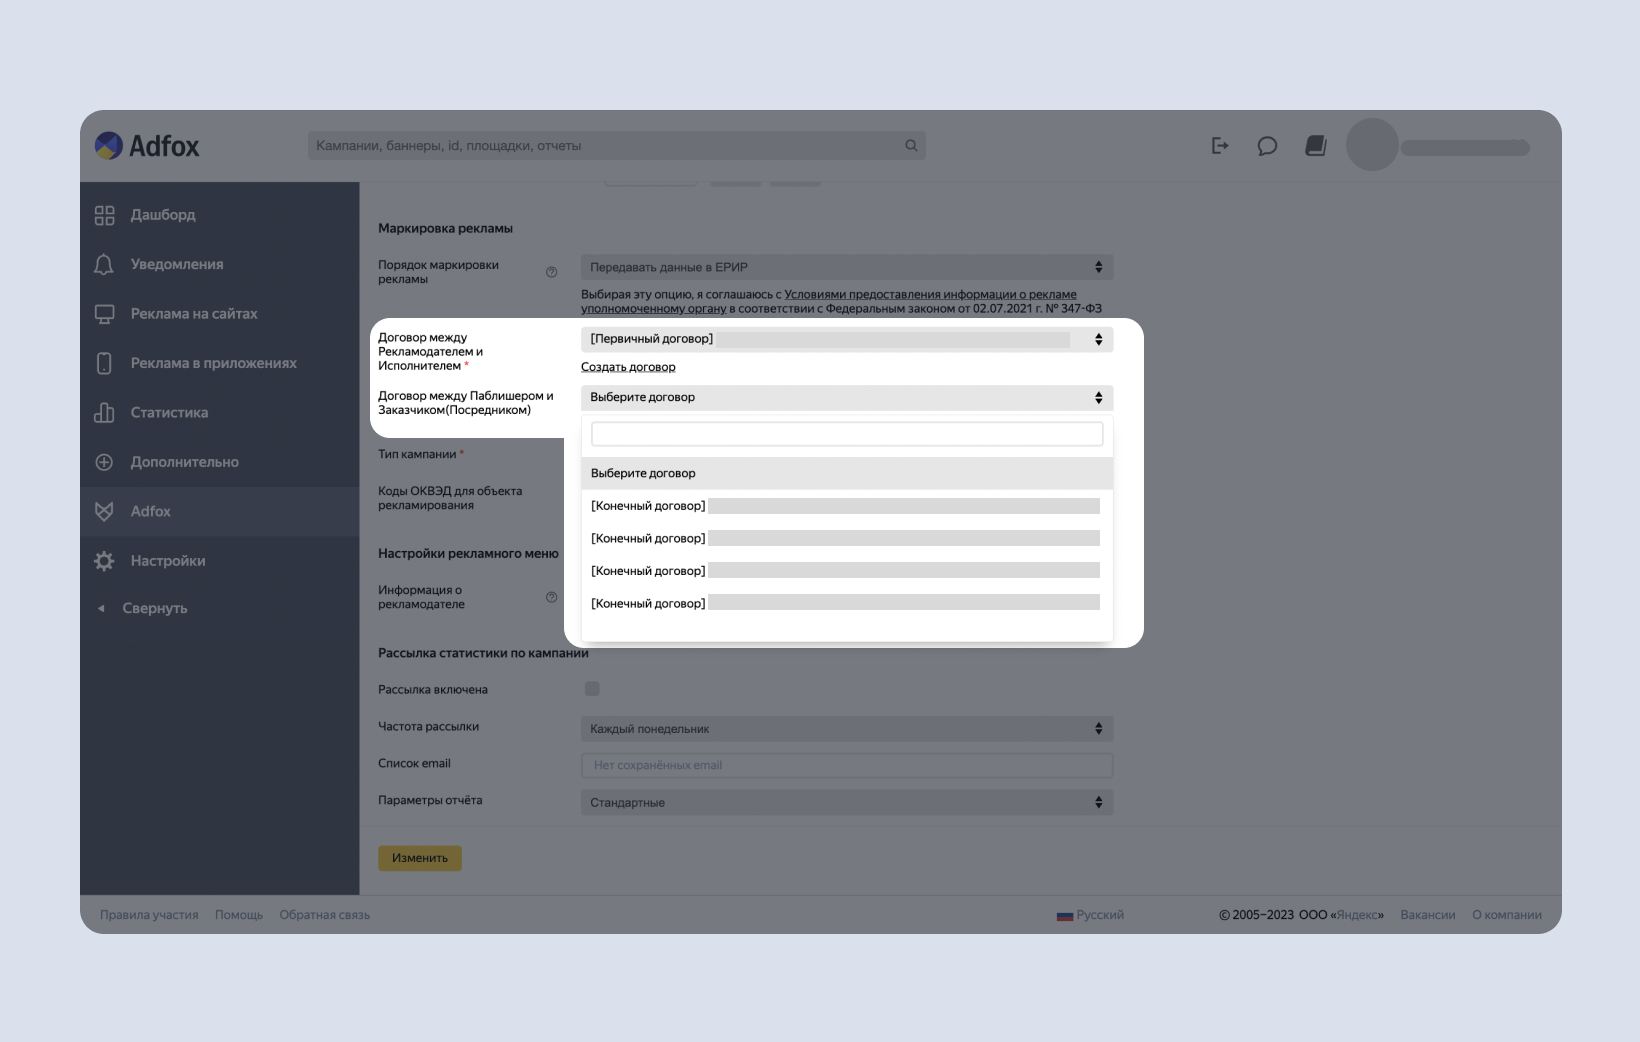Open the chat bubble icon
The image size is (1640, 1042).
tap(1267, 146)
